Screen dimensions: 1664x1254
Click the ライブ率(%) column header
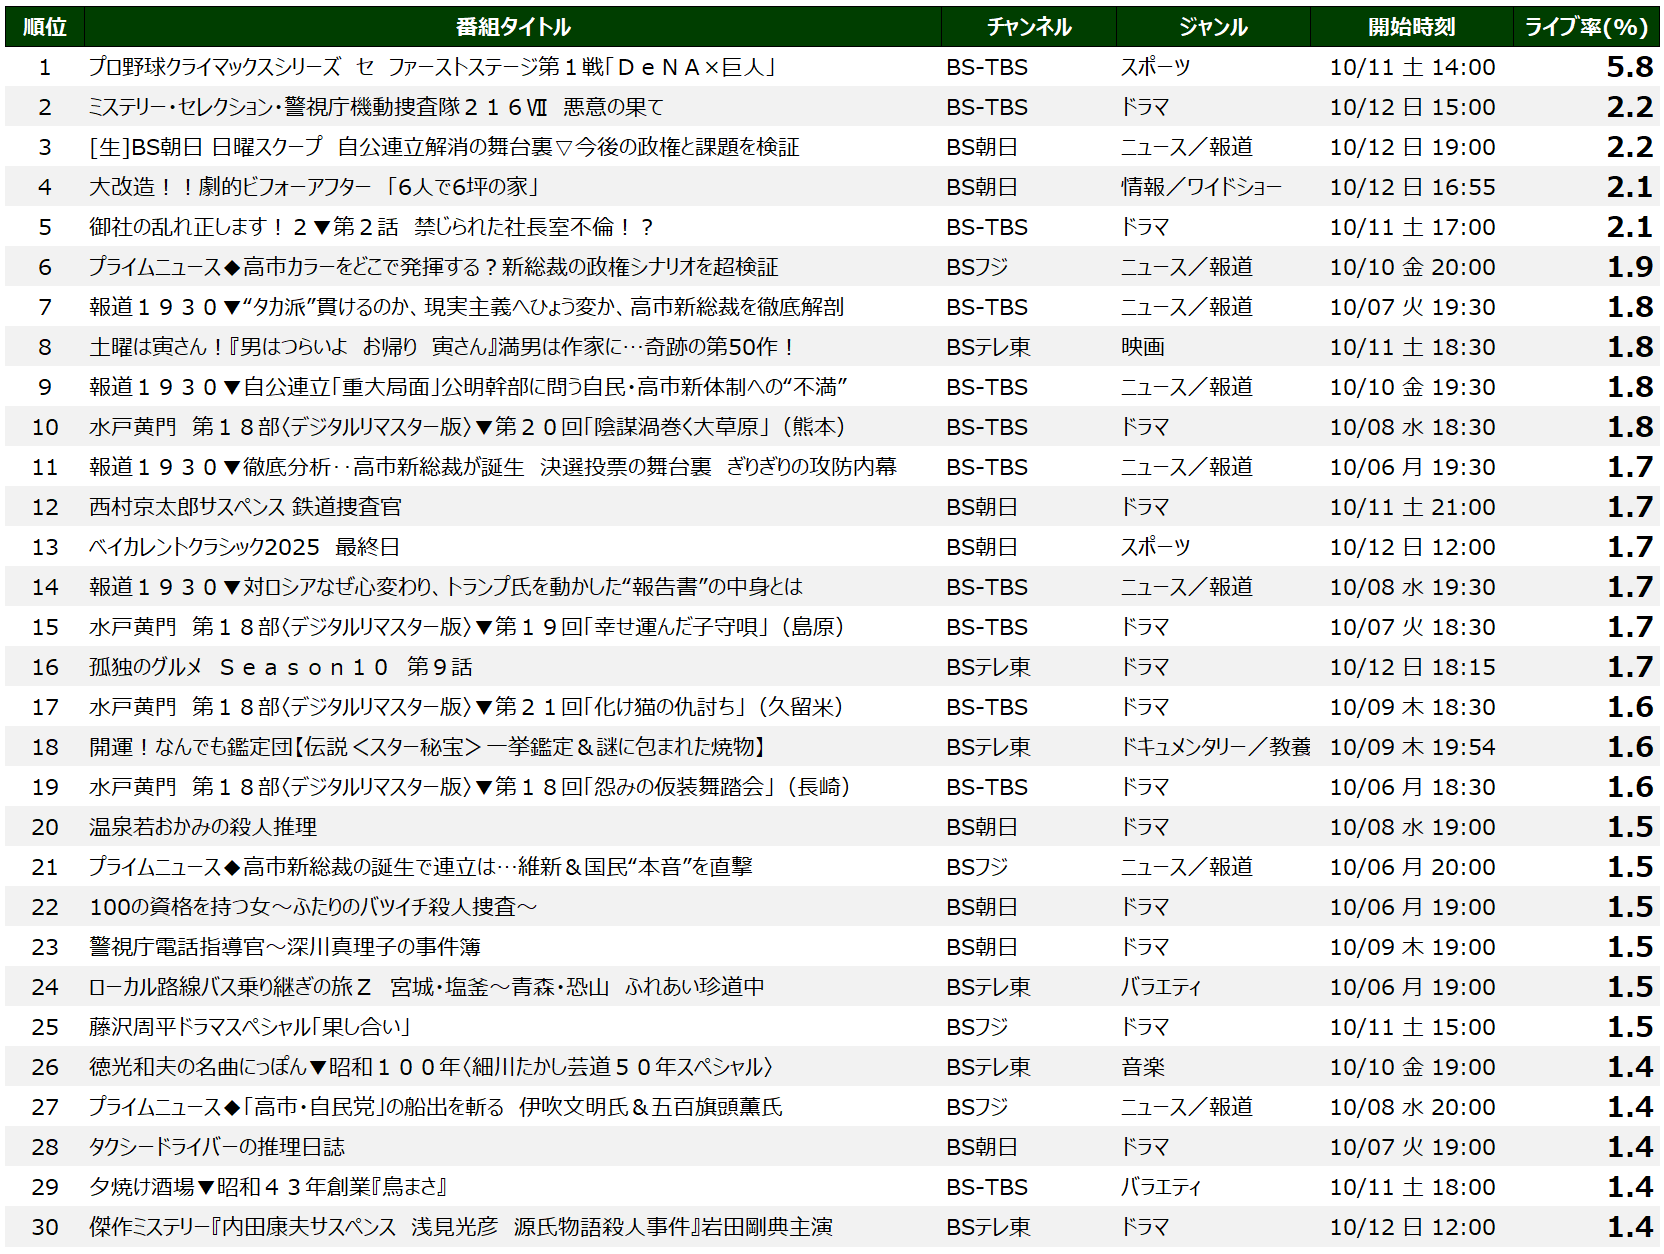point(1585,27)
